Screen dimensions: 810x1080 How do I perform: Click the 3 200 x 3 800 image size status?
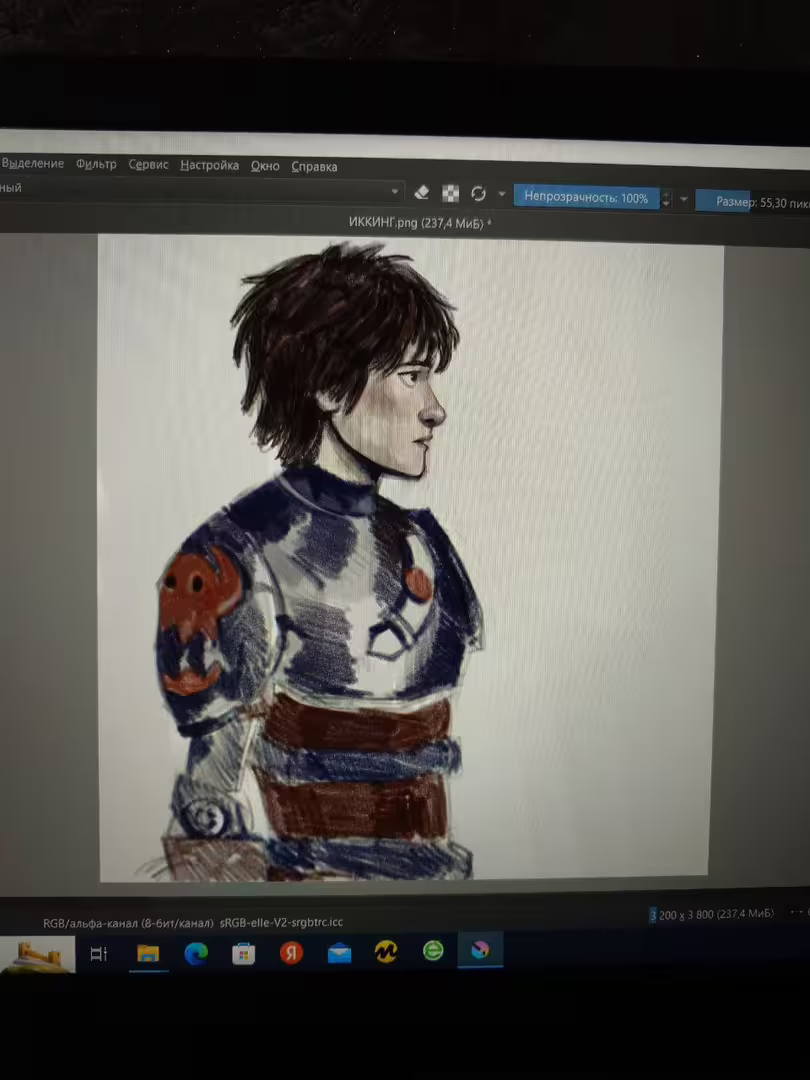point(712,915)
